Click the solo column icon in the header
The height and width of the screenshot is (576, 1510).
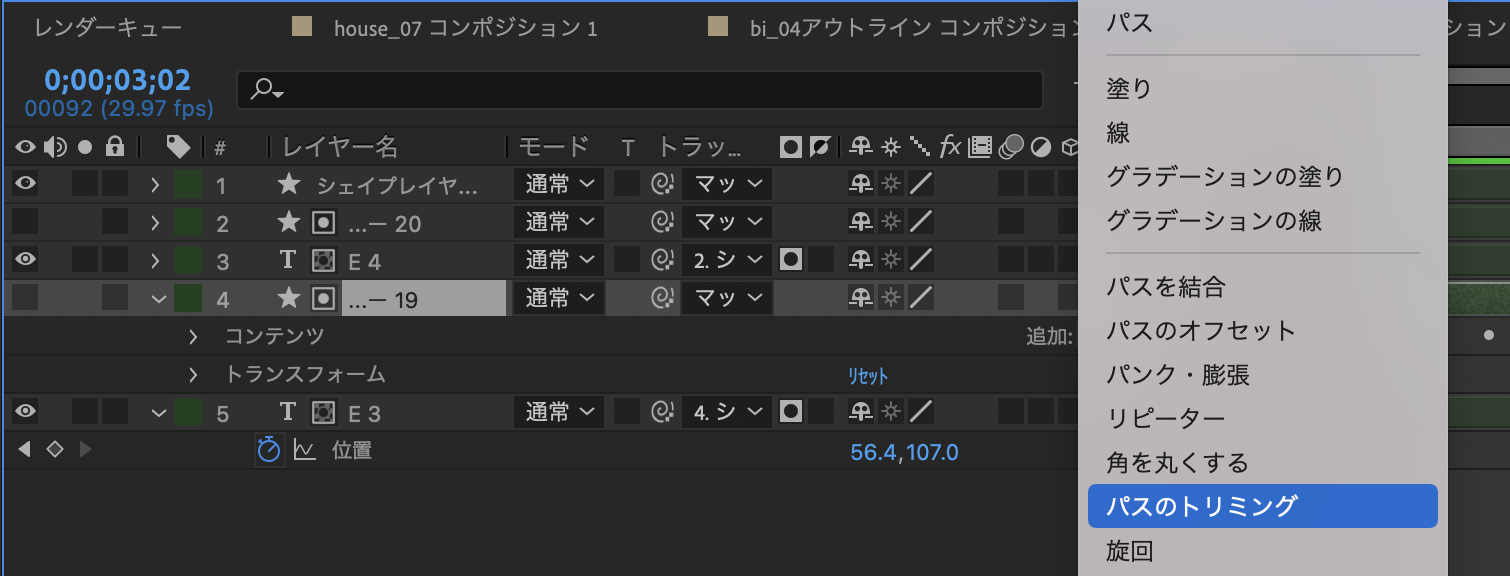pos(85,147)
